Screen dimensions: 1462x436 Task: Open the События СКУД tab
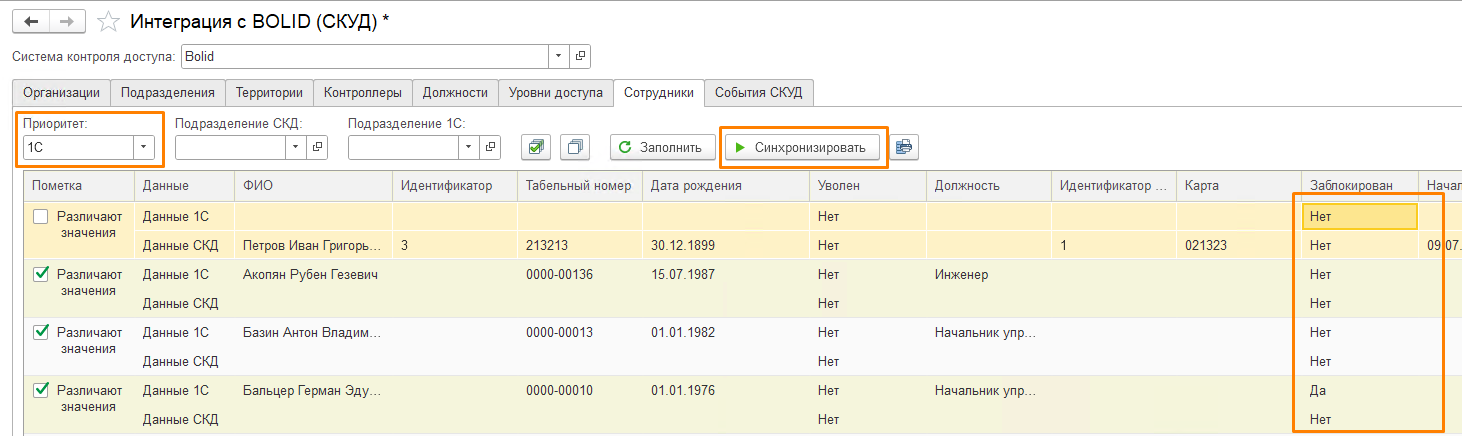759,93
